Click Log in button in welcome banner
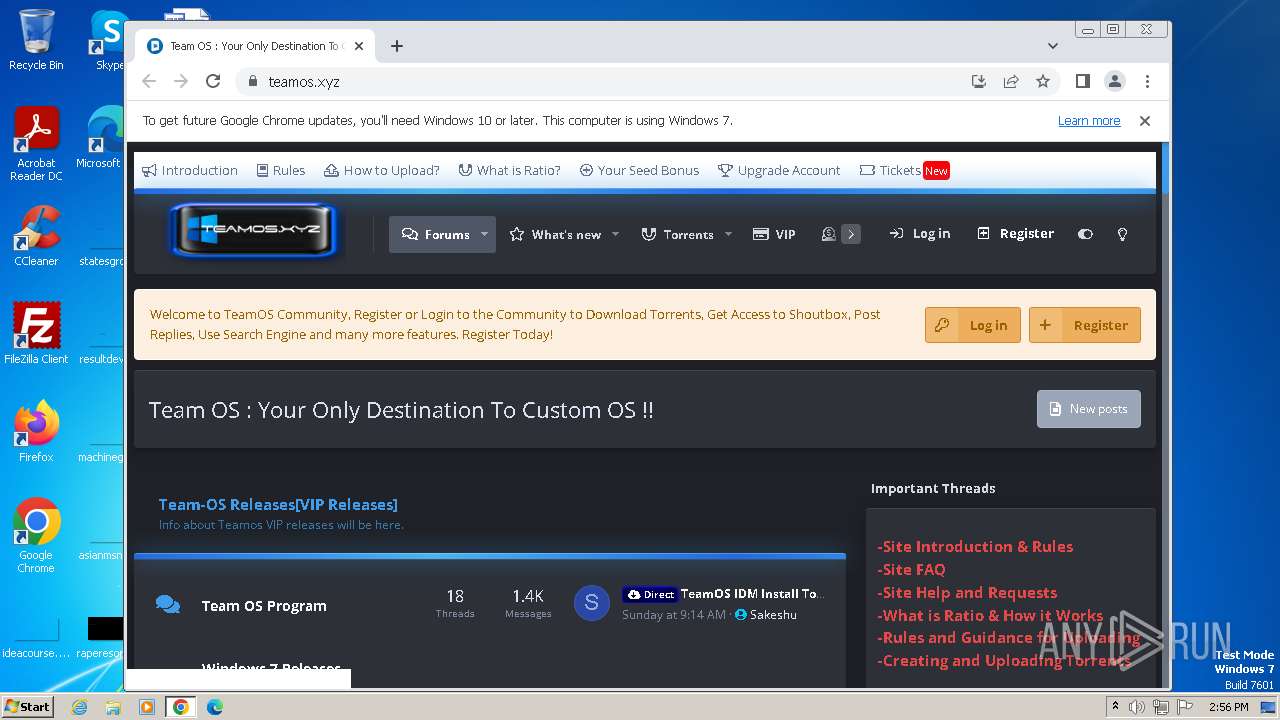This screenshot has height=720, width=1280. (973, 325)
